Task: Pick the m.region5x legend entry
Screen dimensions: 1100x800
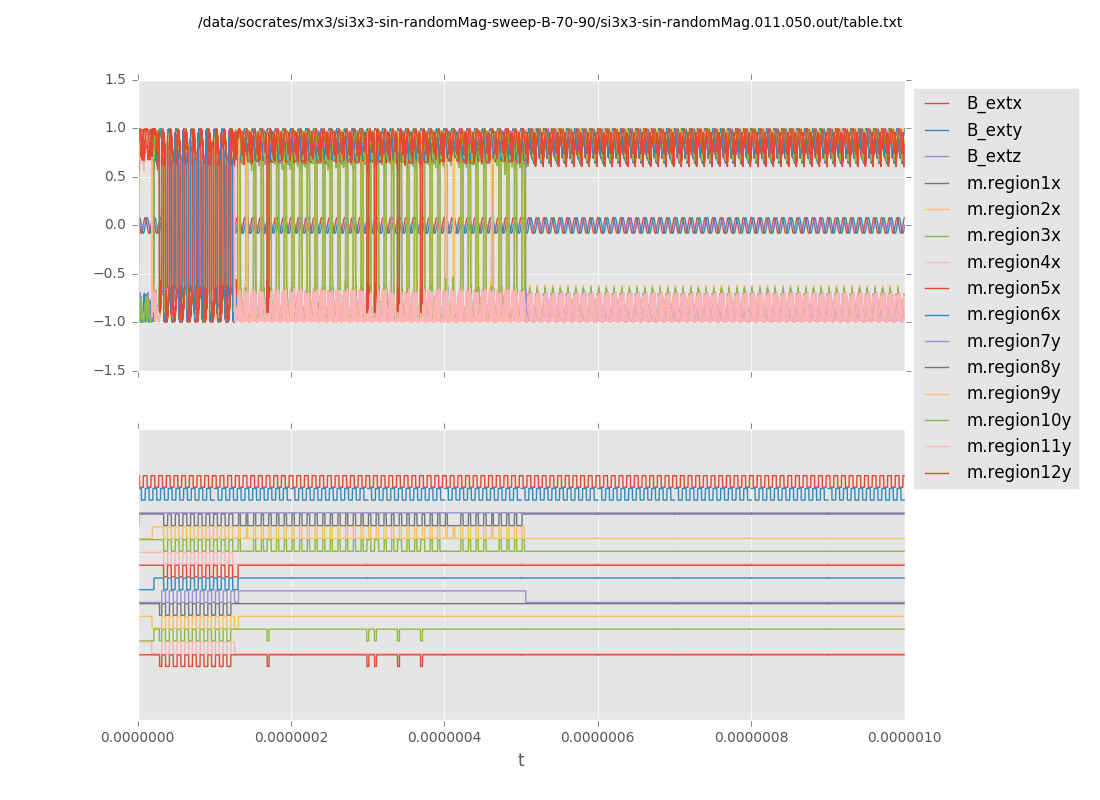Action: pyautogui.click(x=1013, y=288)
